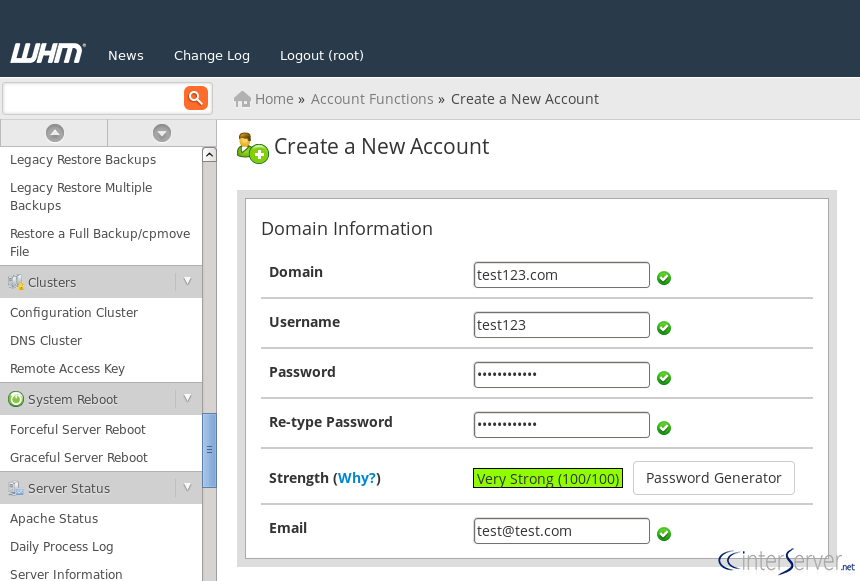Click the WHM logo
Viewport: 860px width, 581px height.
(x=48, y=53)
